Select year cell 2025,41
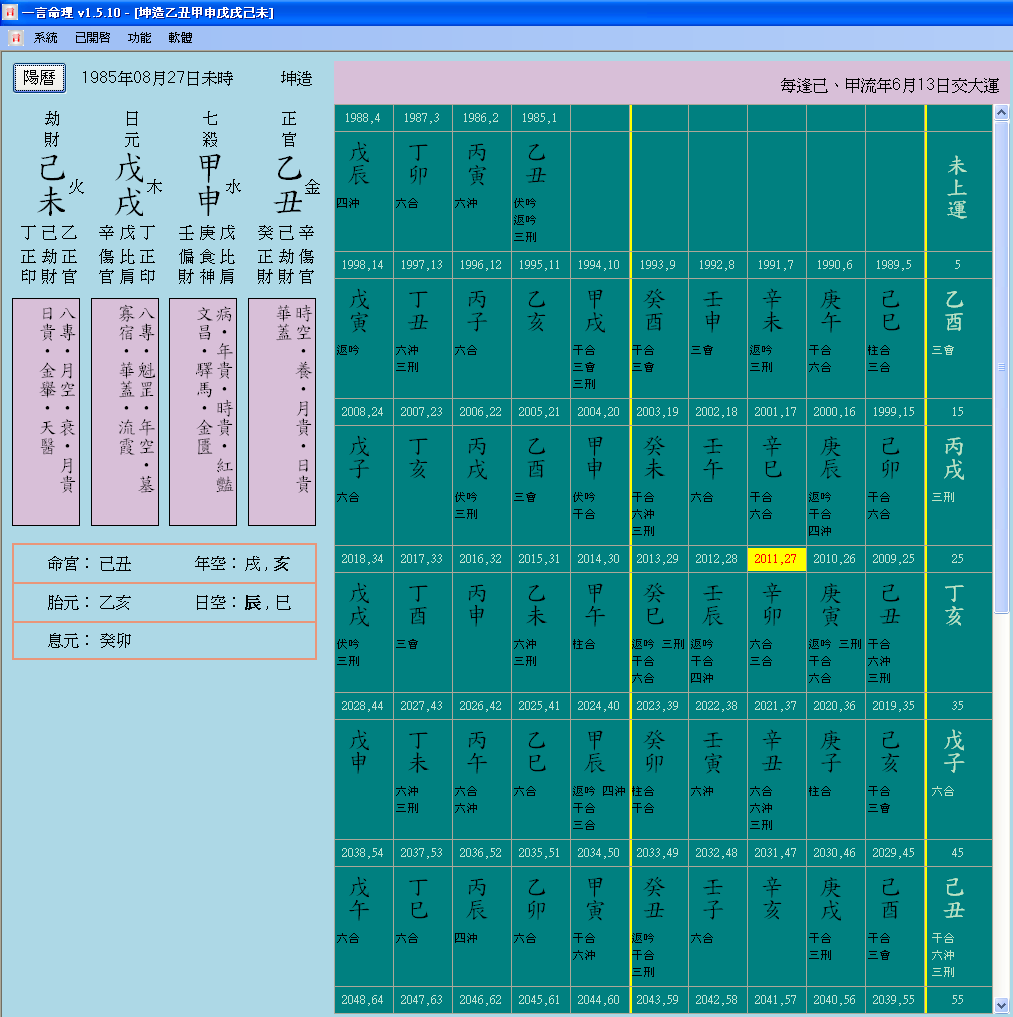 [x=540, y=706]
